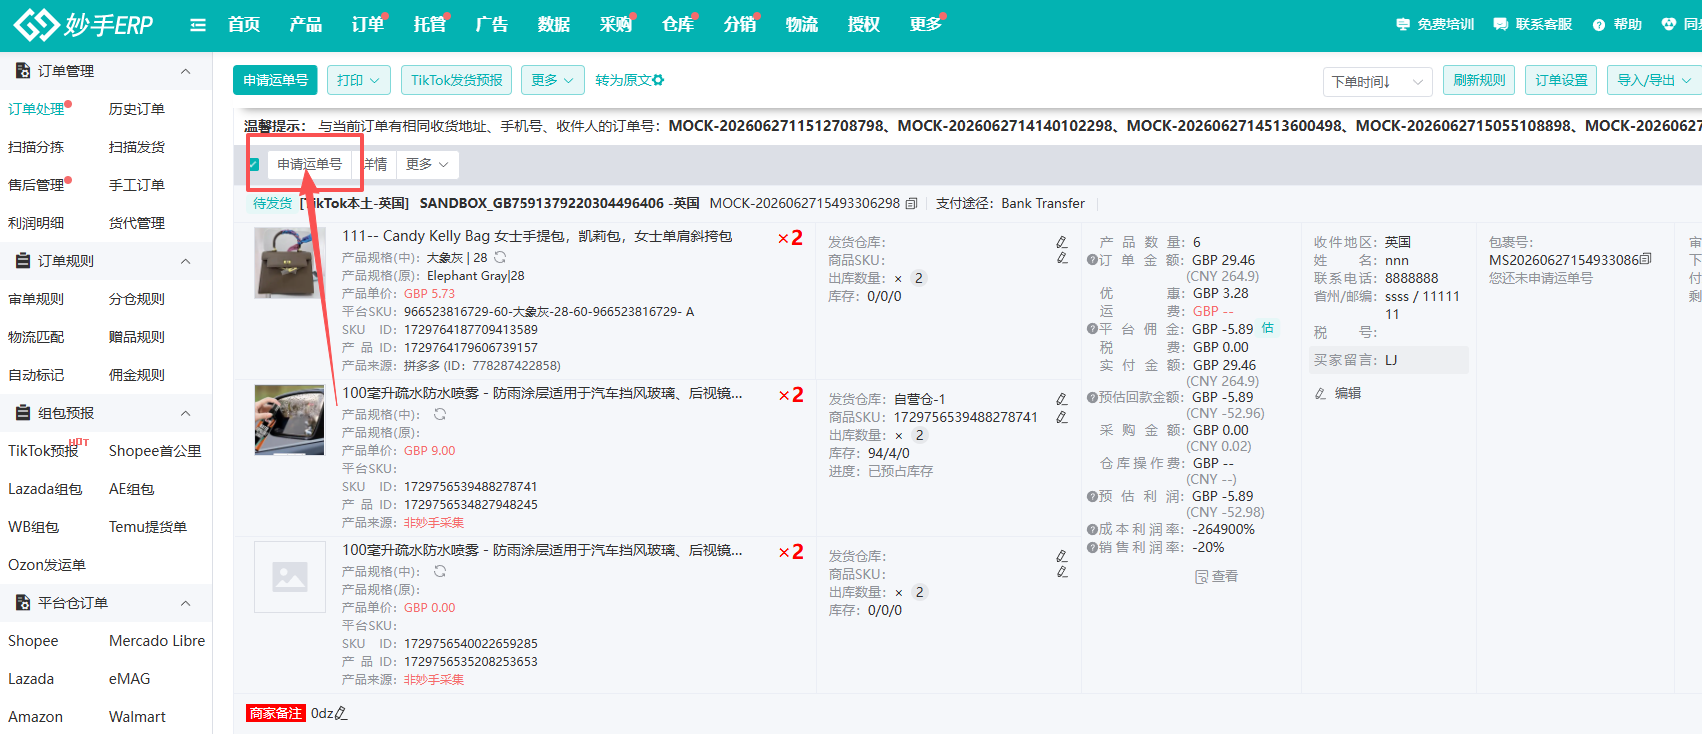Open the top toolbar 更多 dropdown
1702x734 pixels.
[x=552, y=80]
